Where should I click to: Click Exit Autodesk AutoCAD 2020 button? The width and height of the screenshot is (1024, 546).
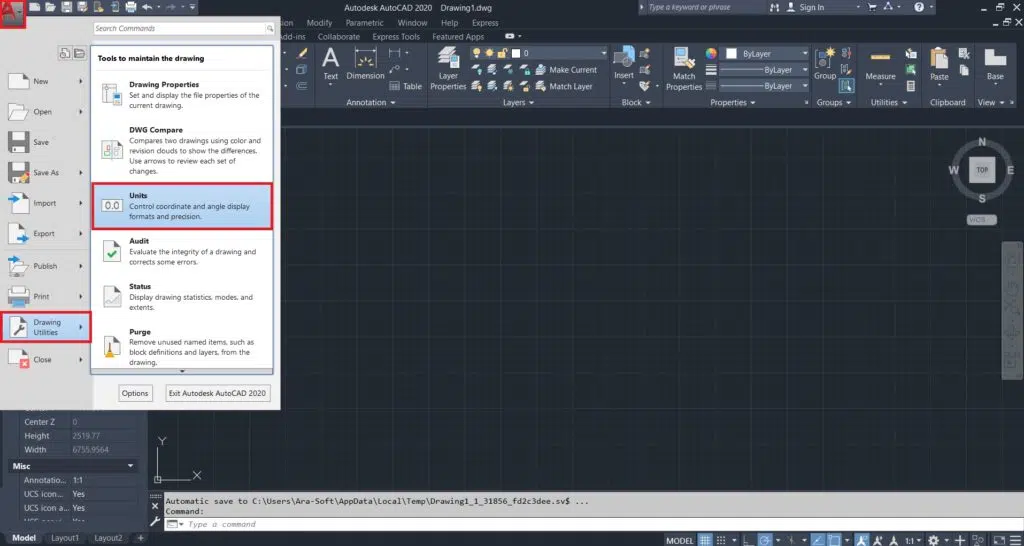click(x=218, y=393)
